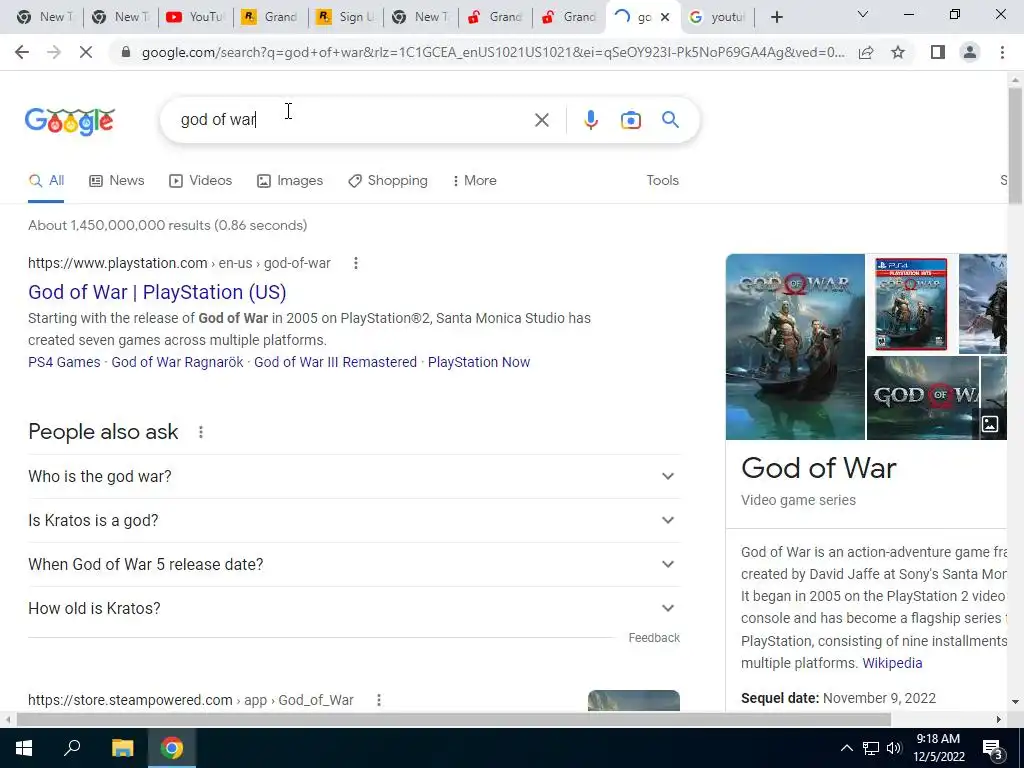Click the browser back arrow
The height and width of the screenshot is (768, 1024).
[22, 52]
